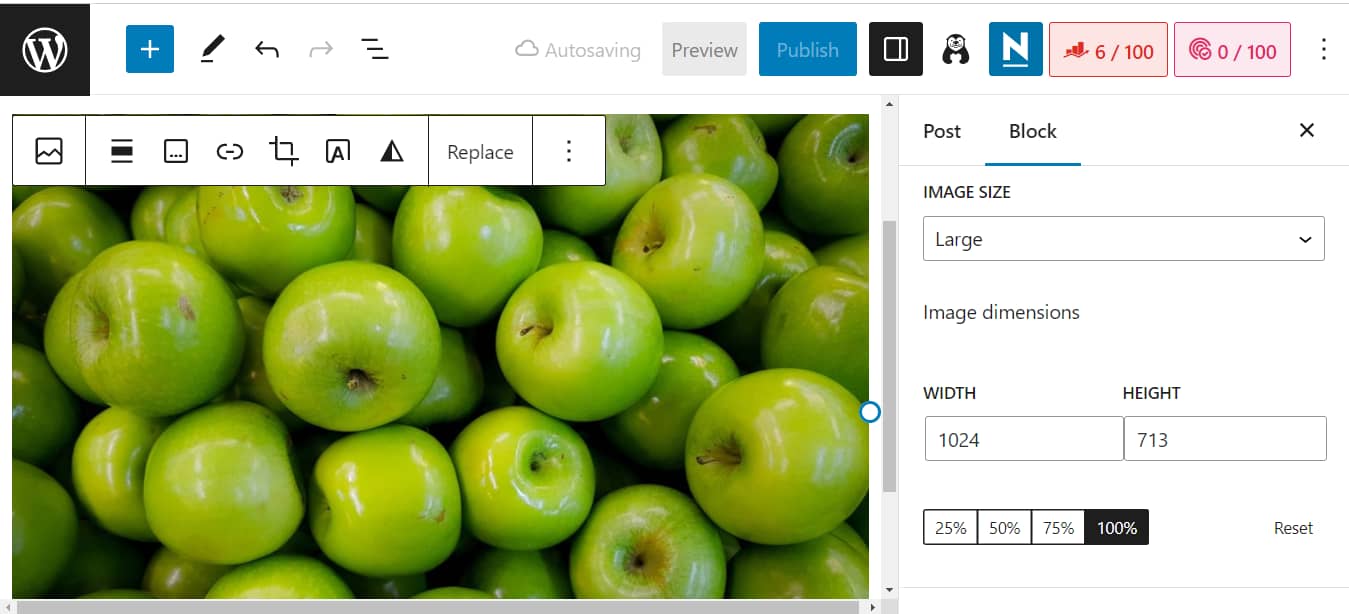Click the image block type icon

(x=49, y=151)
